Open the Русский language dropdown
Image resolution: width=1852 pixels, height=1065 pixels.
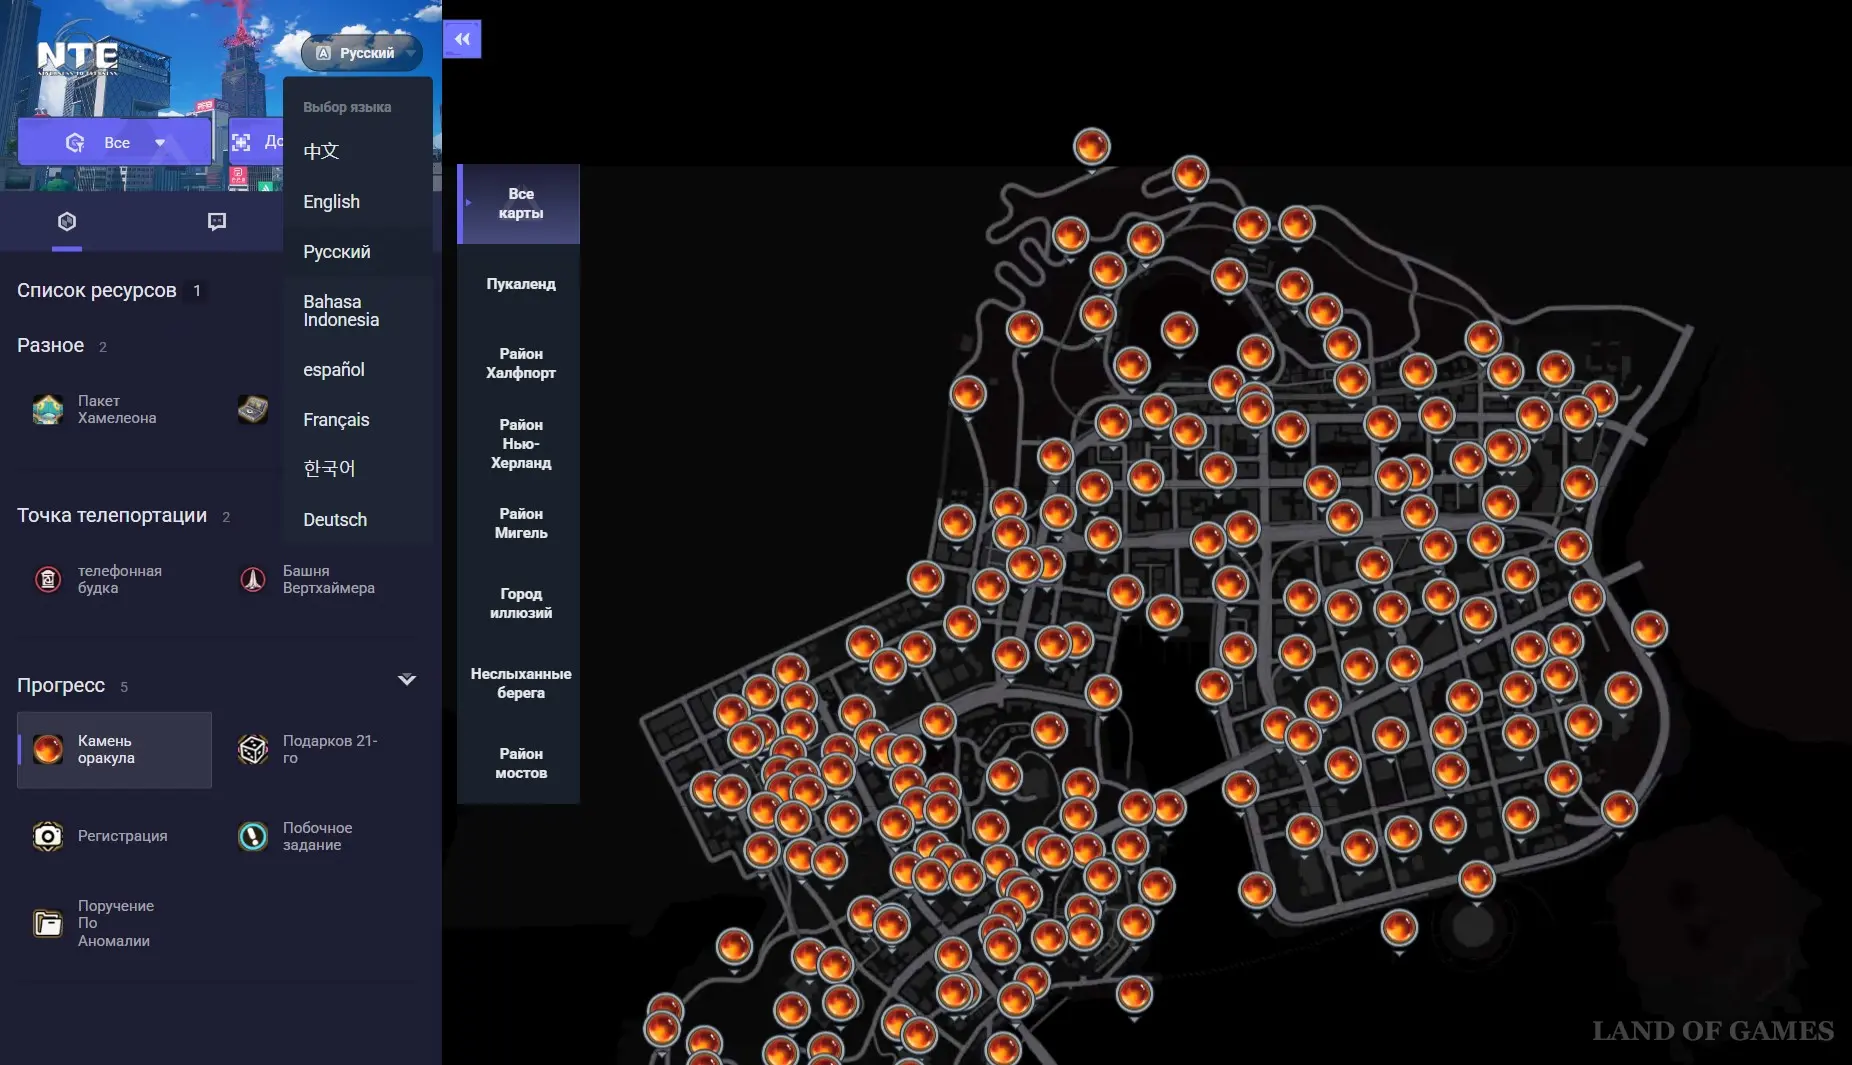click(362, 53)
